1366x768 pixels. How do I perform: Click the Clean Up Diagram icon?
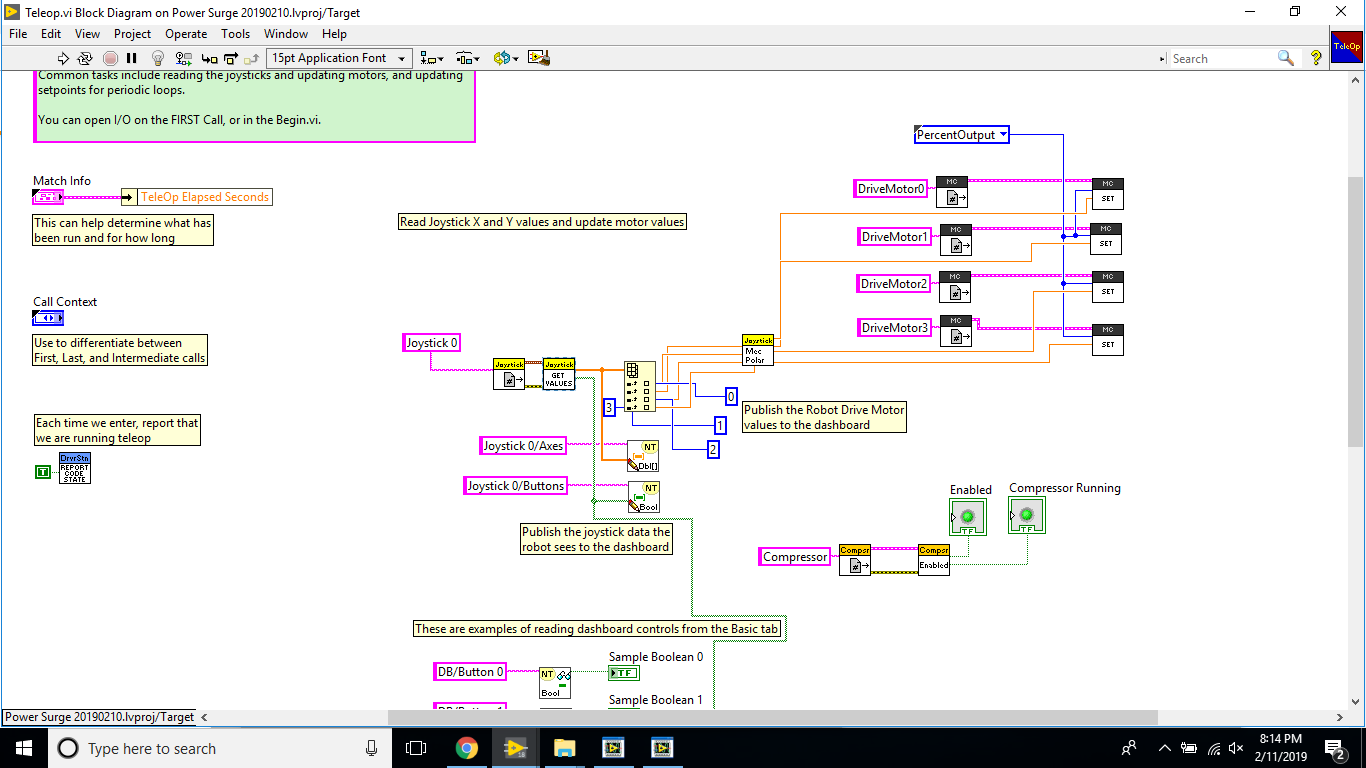[539, 58]
